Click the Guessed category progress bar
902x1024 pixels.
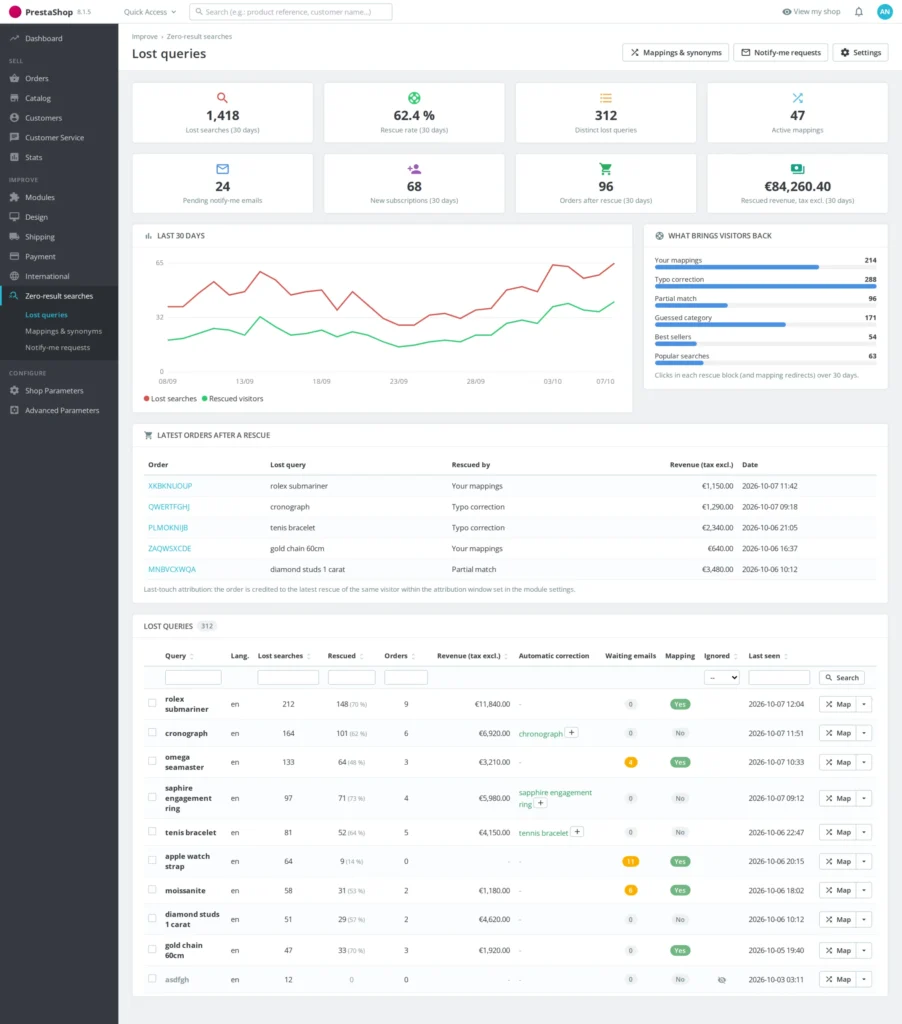(765, 325)
